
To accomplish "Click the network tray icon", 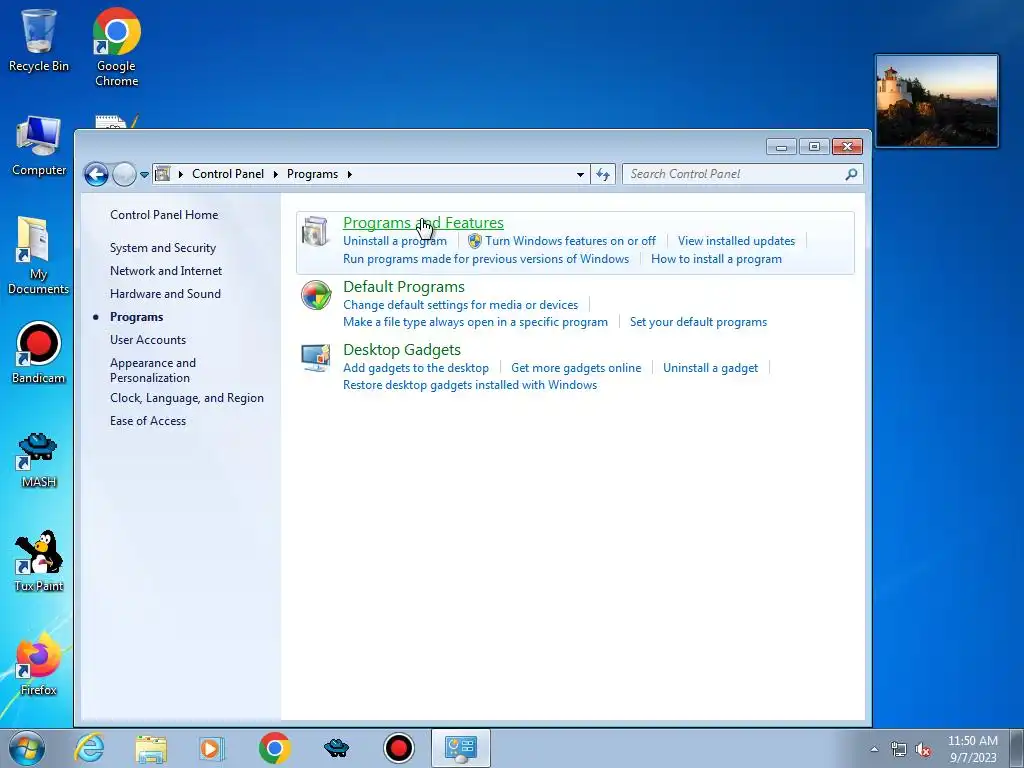I will coord(899,750).
